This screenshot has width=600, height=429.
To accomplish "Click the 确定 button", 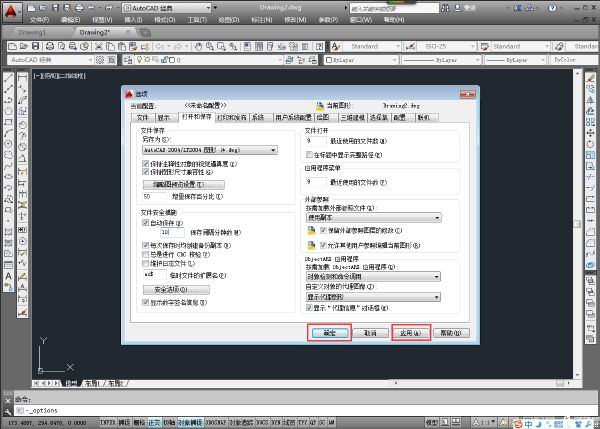I will pos(329,333).
